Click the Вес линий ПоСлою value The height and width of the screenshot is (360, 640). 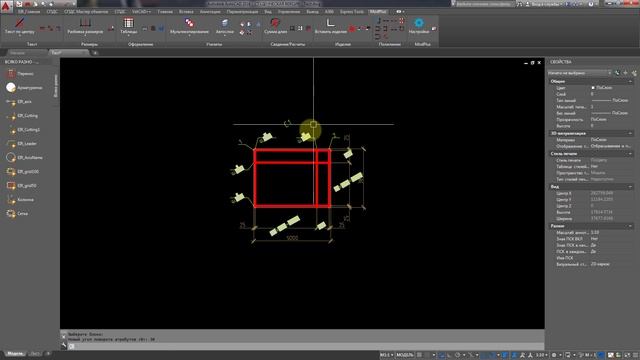pyautogui.click(x=610, y=113)
